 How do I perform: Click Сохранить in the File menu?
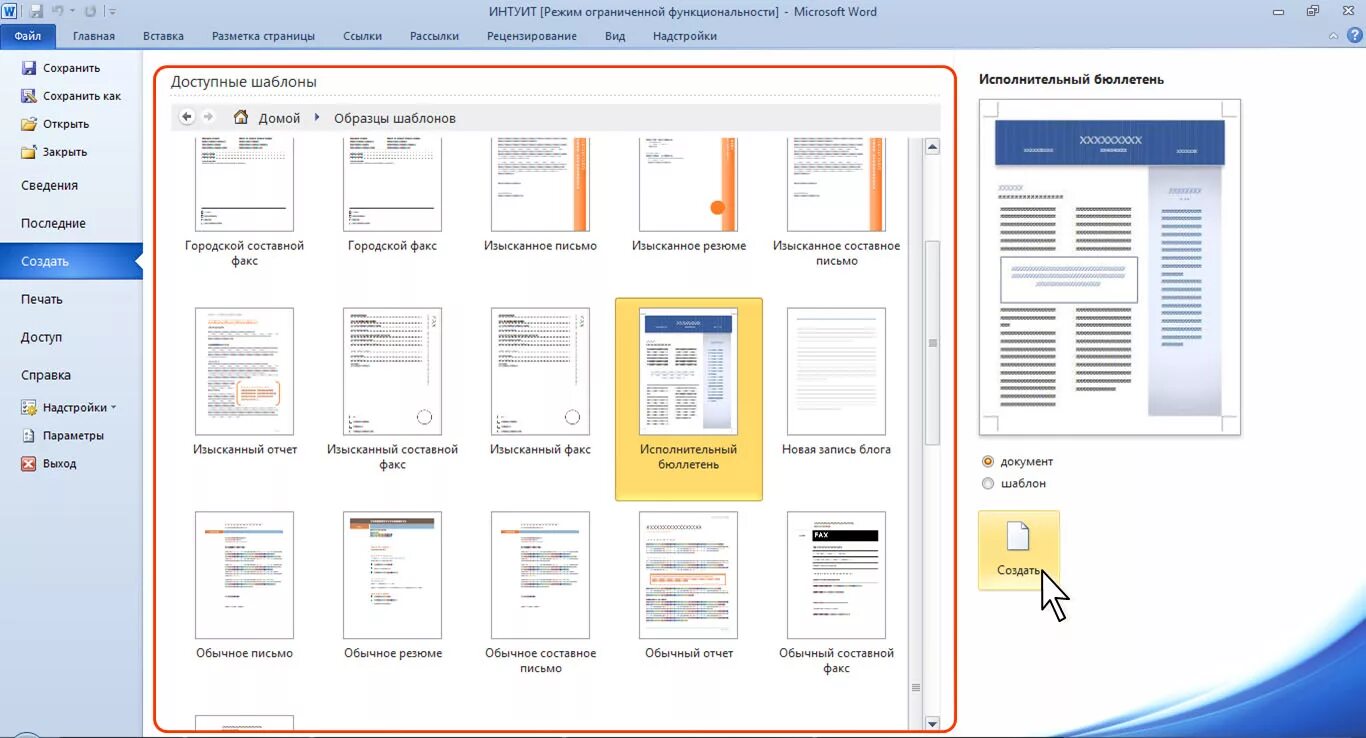(60, 68)
